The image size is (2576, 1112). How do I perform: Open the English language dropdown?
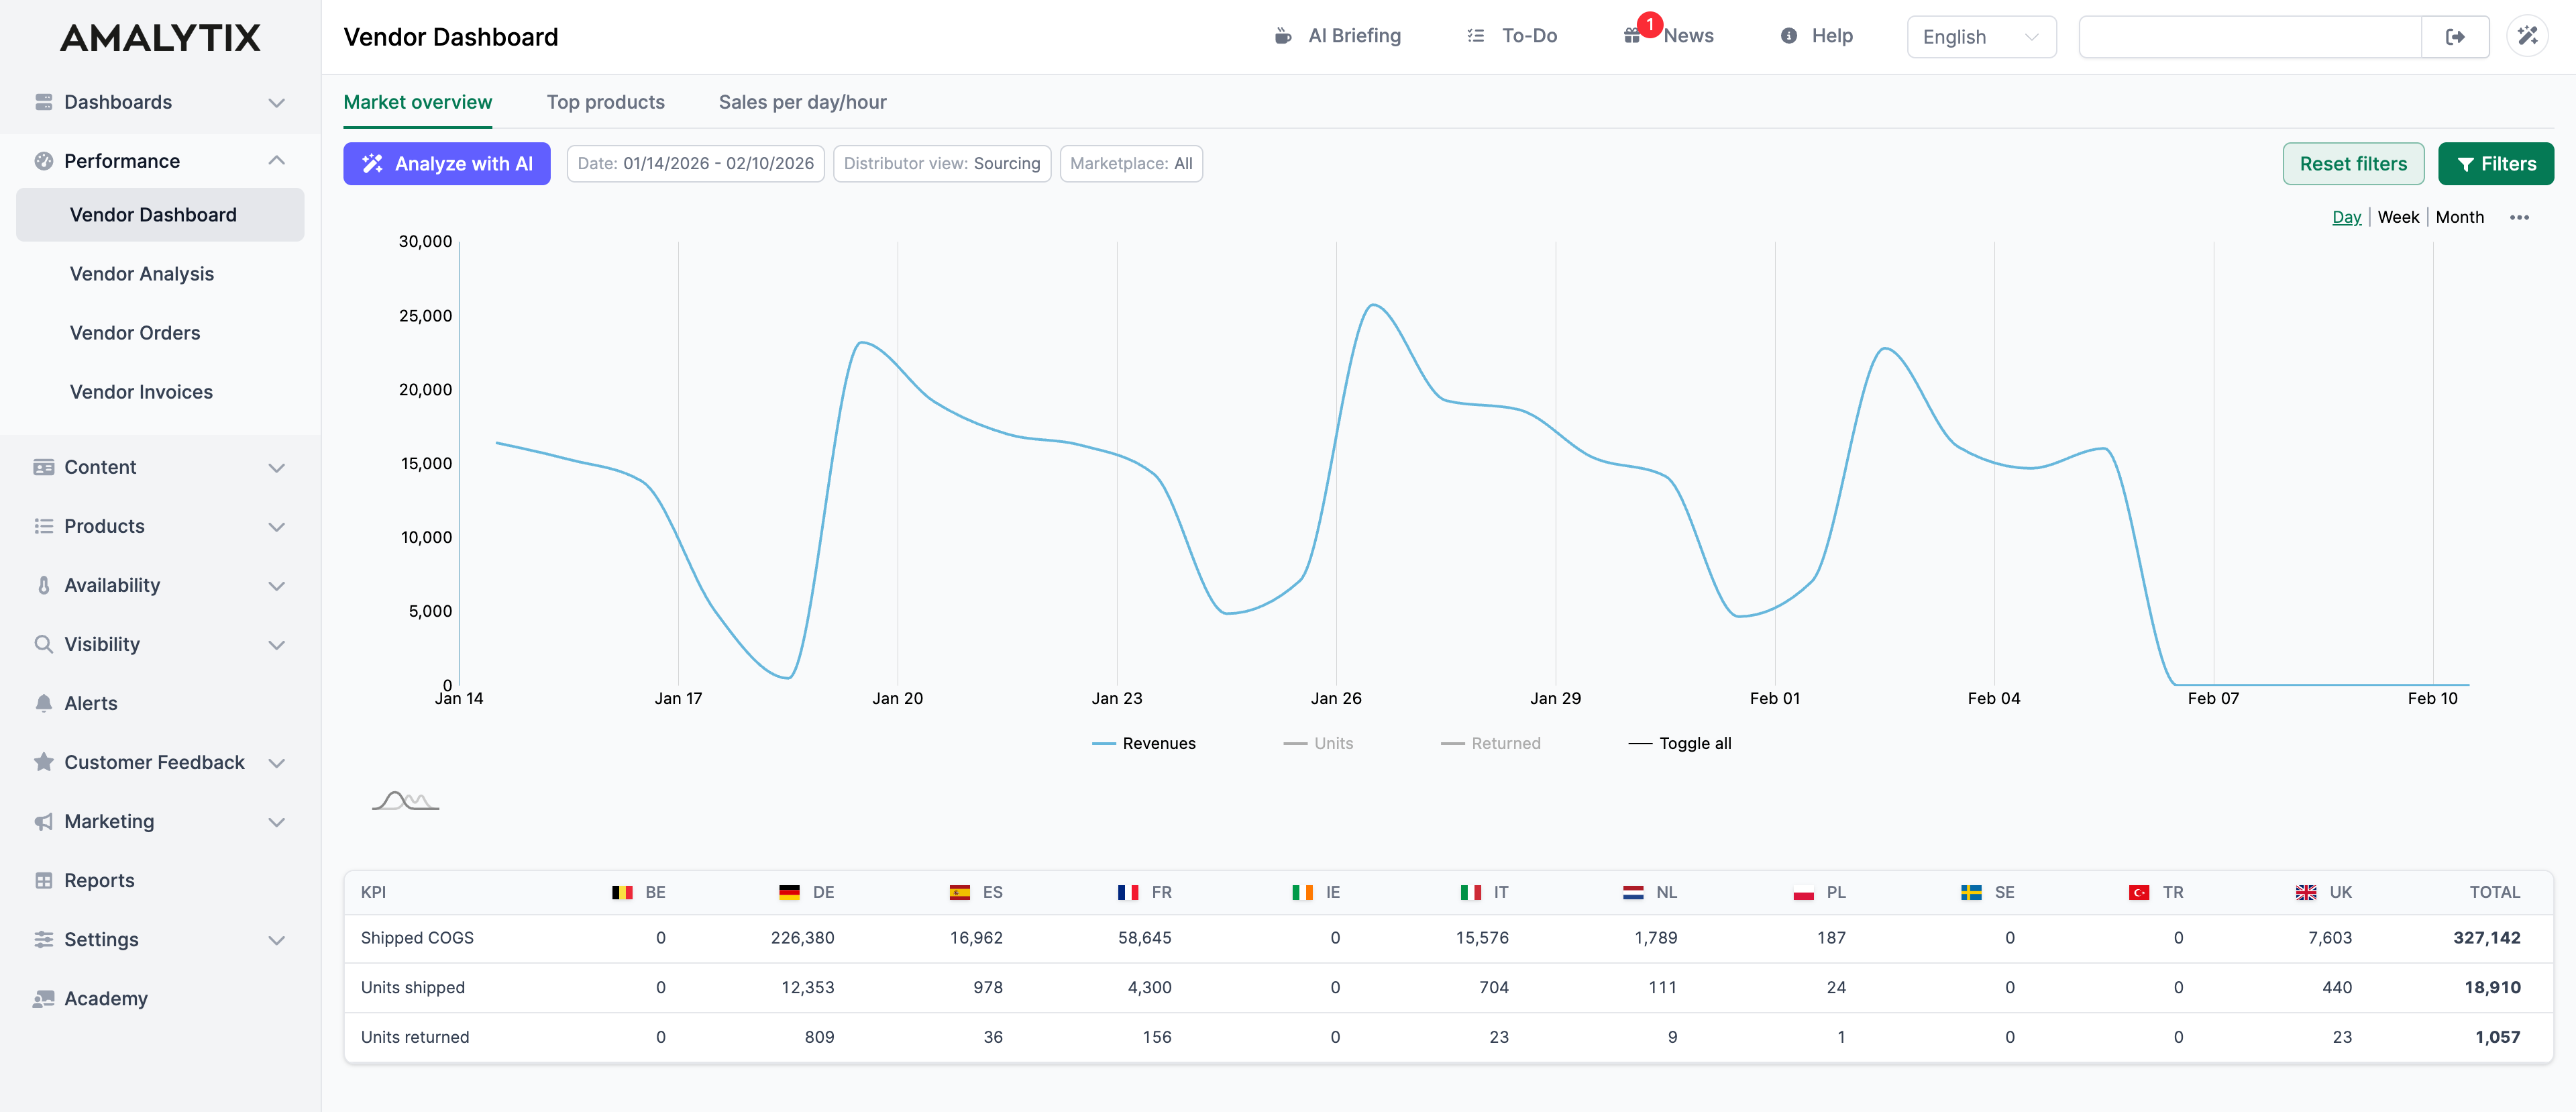click(1981, 37)
